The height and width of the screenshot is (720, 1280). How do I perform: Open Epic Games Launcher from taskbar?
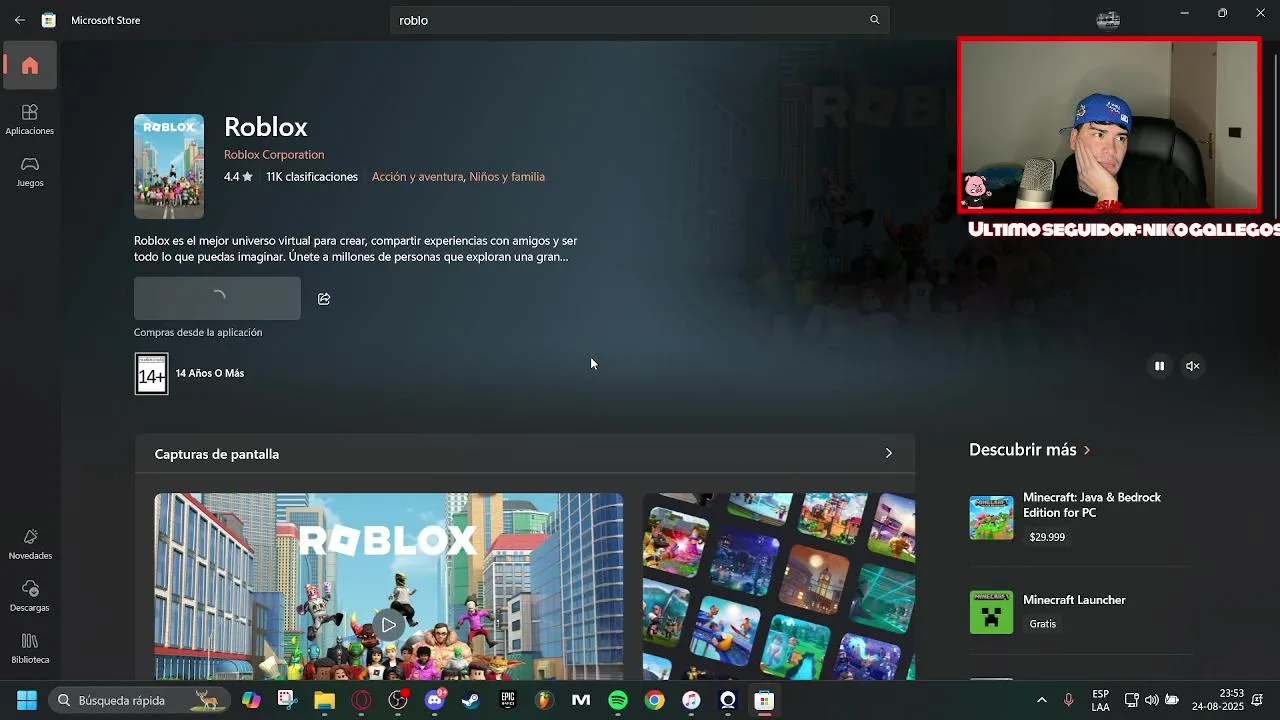[508, 700]
